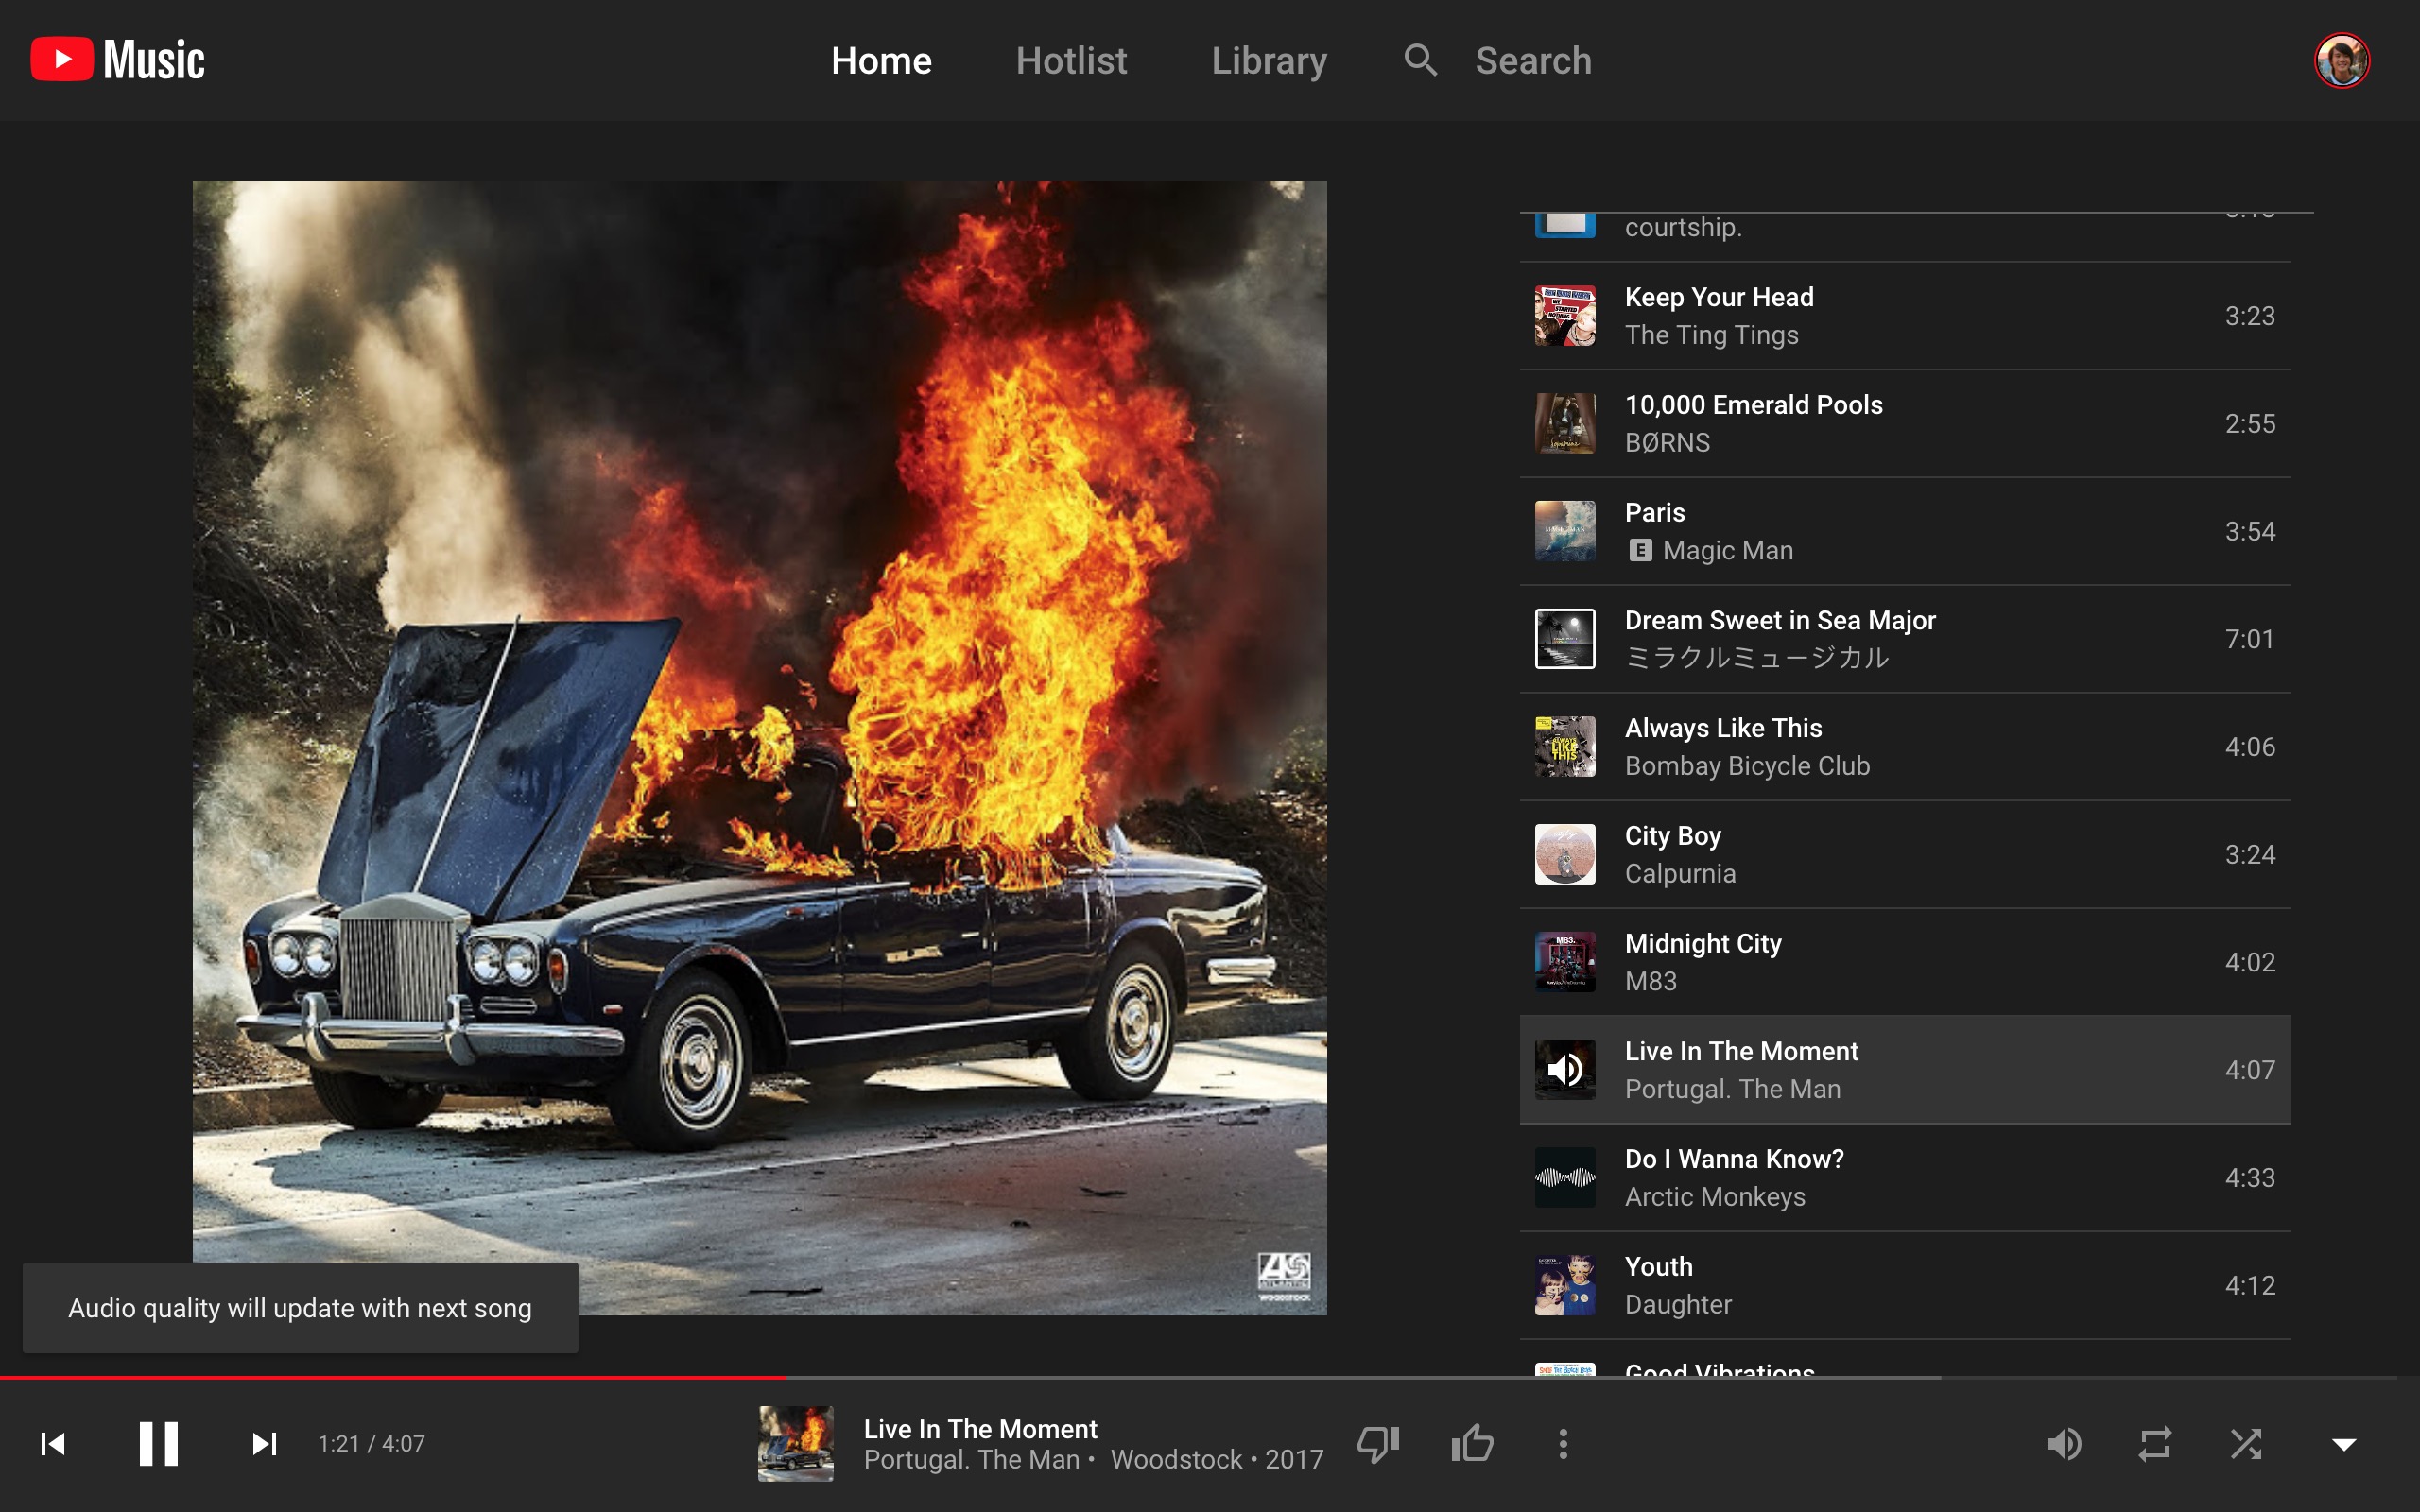This screenshot has width=2420, height=1512.
Task: Like the current song
Action: pyautogui.click(x=1471, y=1443)
